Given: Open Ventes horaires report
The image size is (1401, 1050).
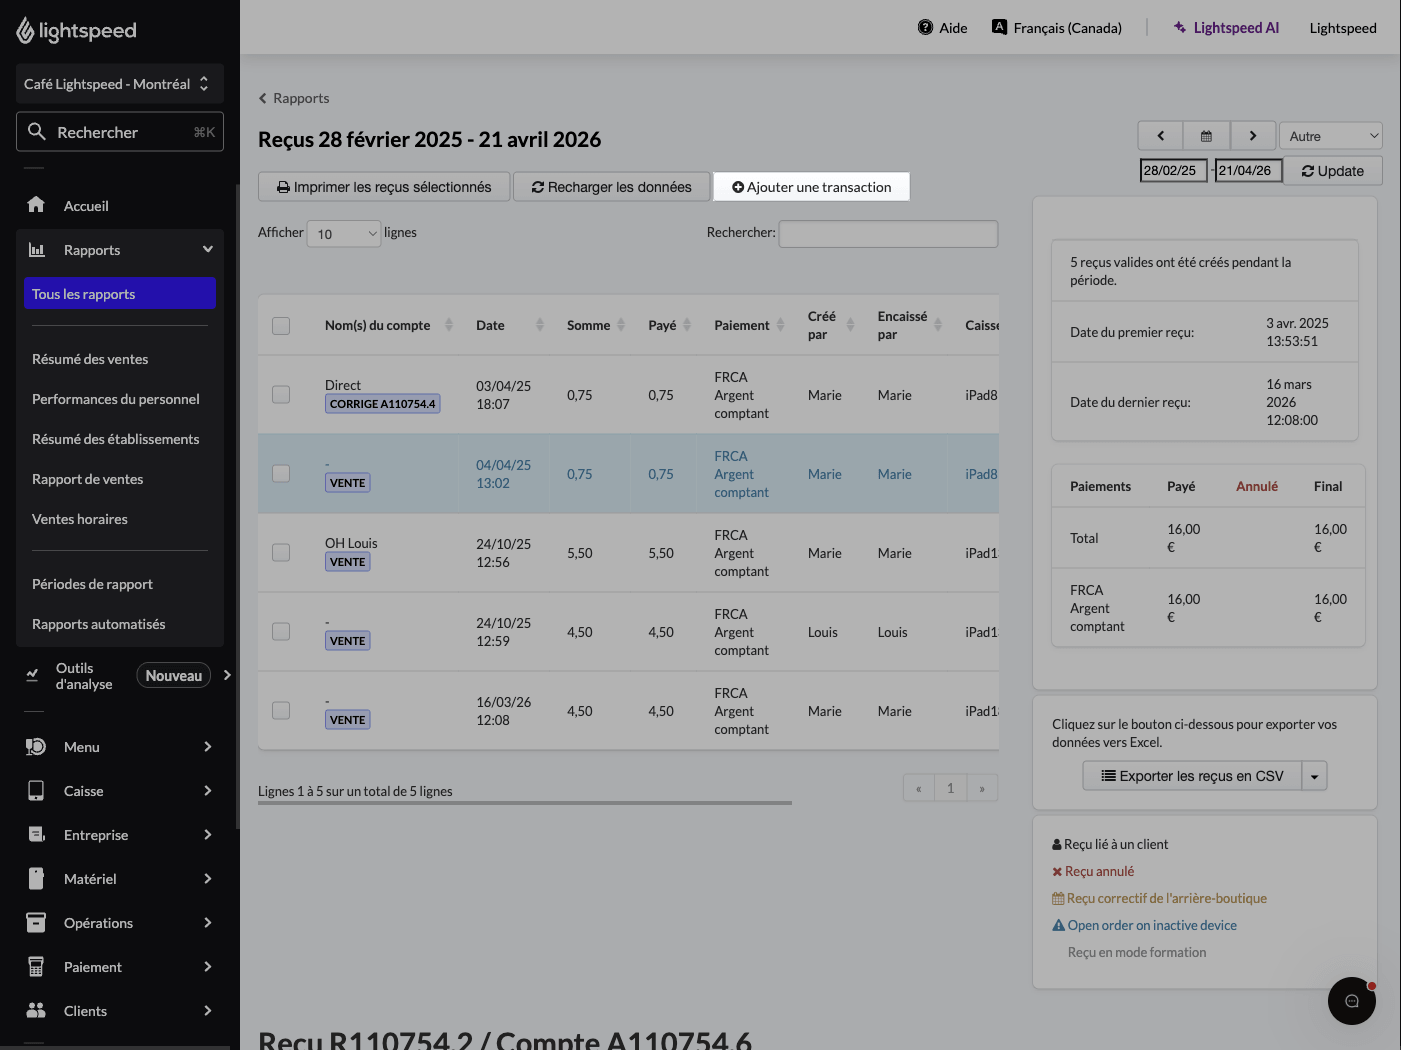Looking at the screenshot, I should [80, 519].
